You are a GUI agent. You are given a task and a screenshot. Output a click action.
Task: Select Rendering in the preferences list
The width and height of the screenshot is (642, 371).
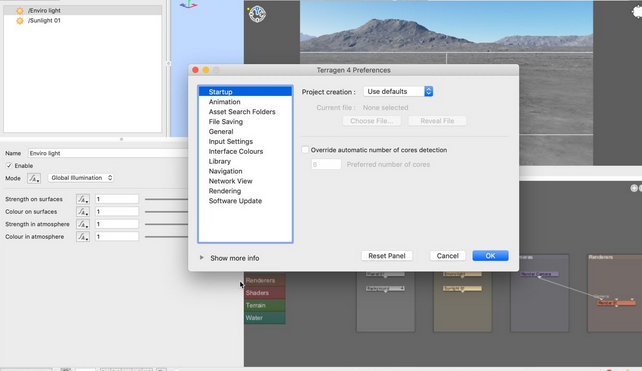pyautogui.click(x=245, y=191)
